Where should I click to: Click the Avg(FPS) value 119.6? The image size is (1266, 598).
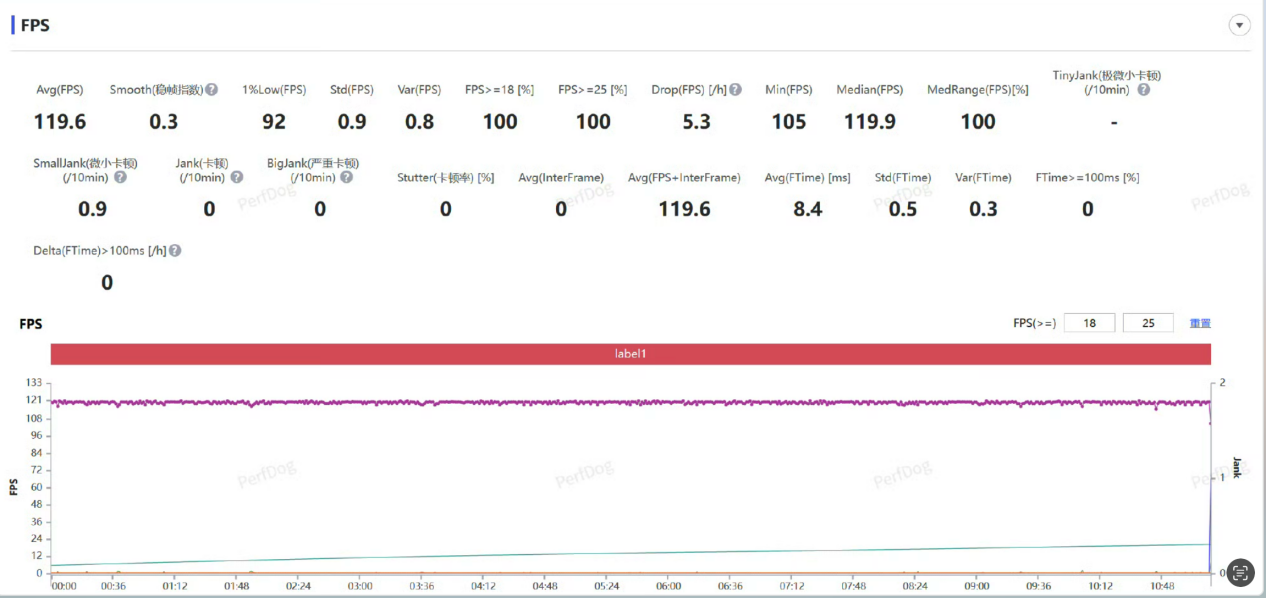(x=61, y=122)
